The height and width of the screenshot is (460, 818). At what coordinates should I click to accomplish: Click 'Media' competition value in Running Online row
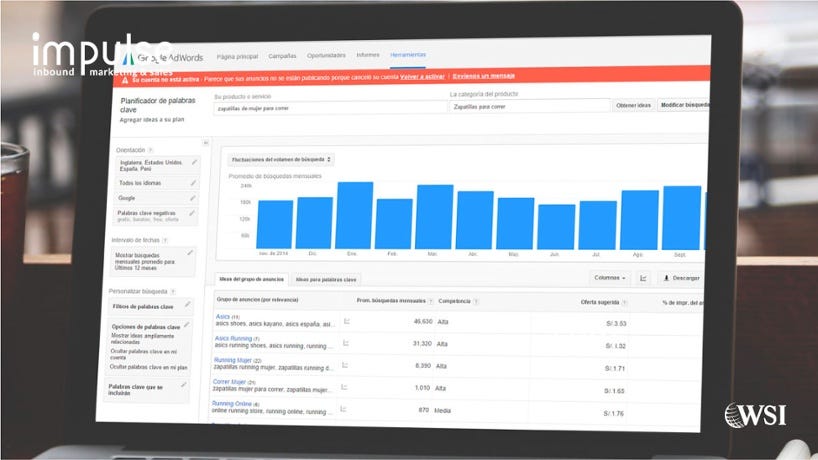(x=442, y=411)
